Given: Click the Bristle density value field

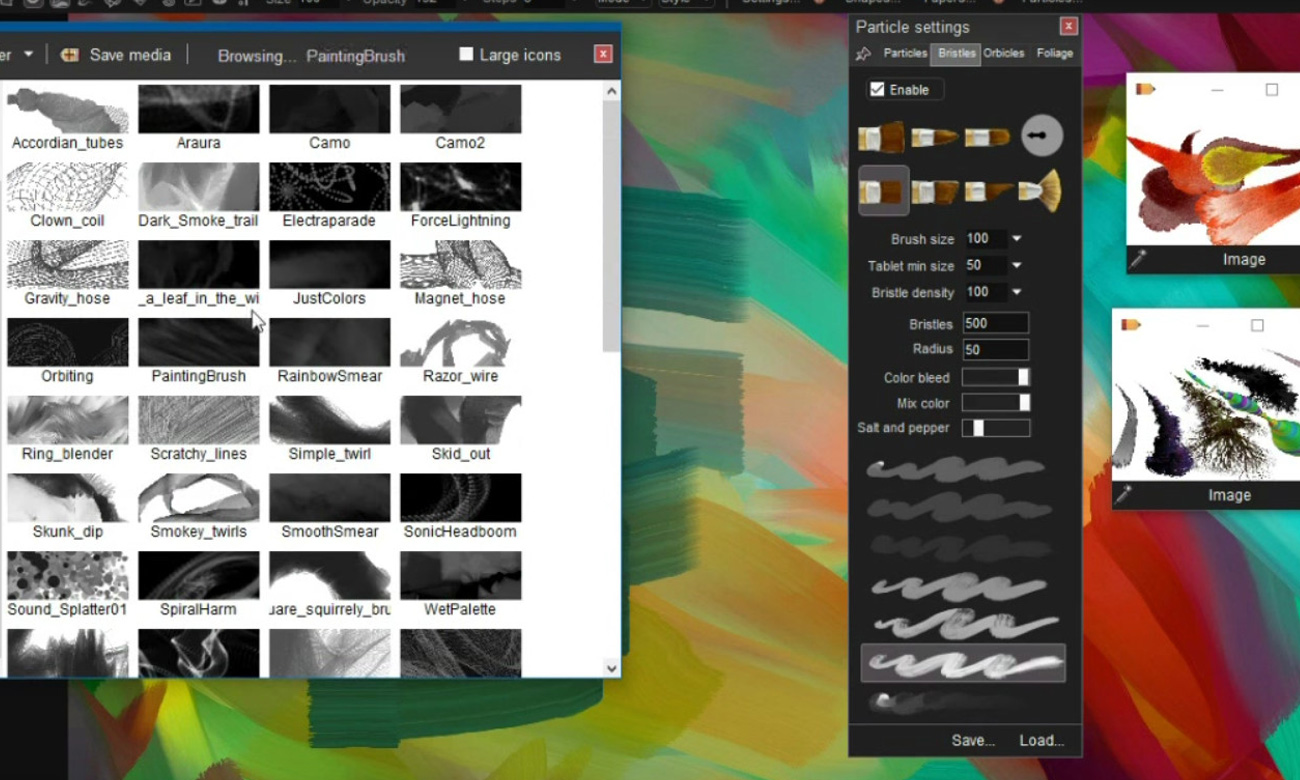Looking at the screenshot, I should point(985,292).
